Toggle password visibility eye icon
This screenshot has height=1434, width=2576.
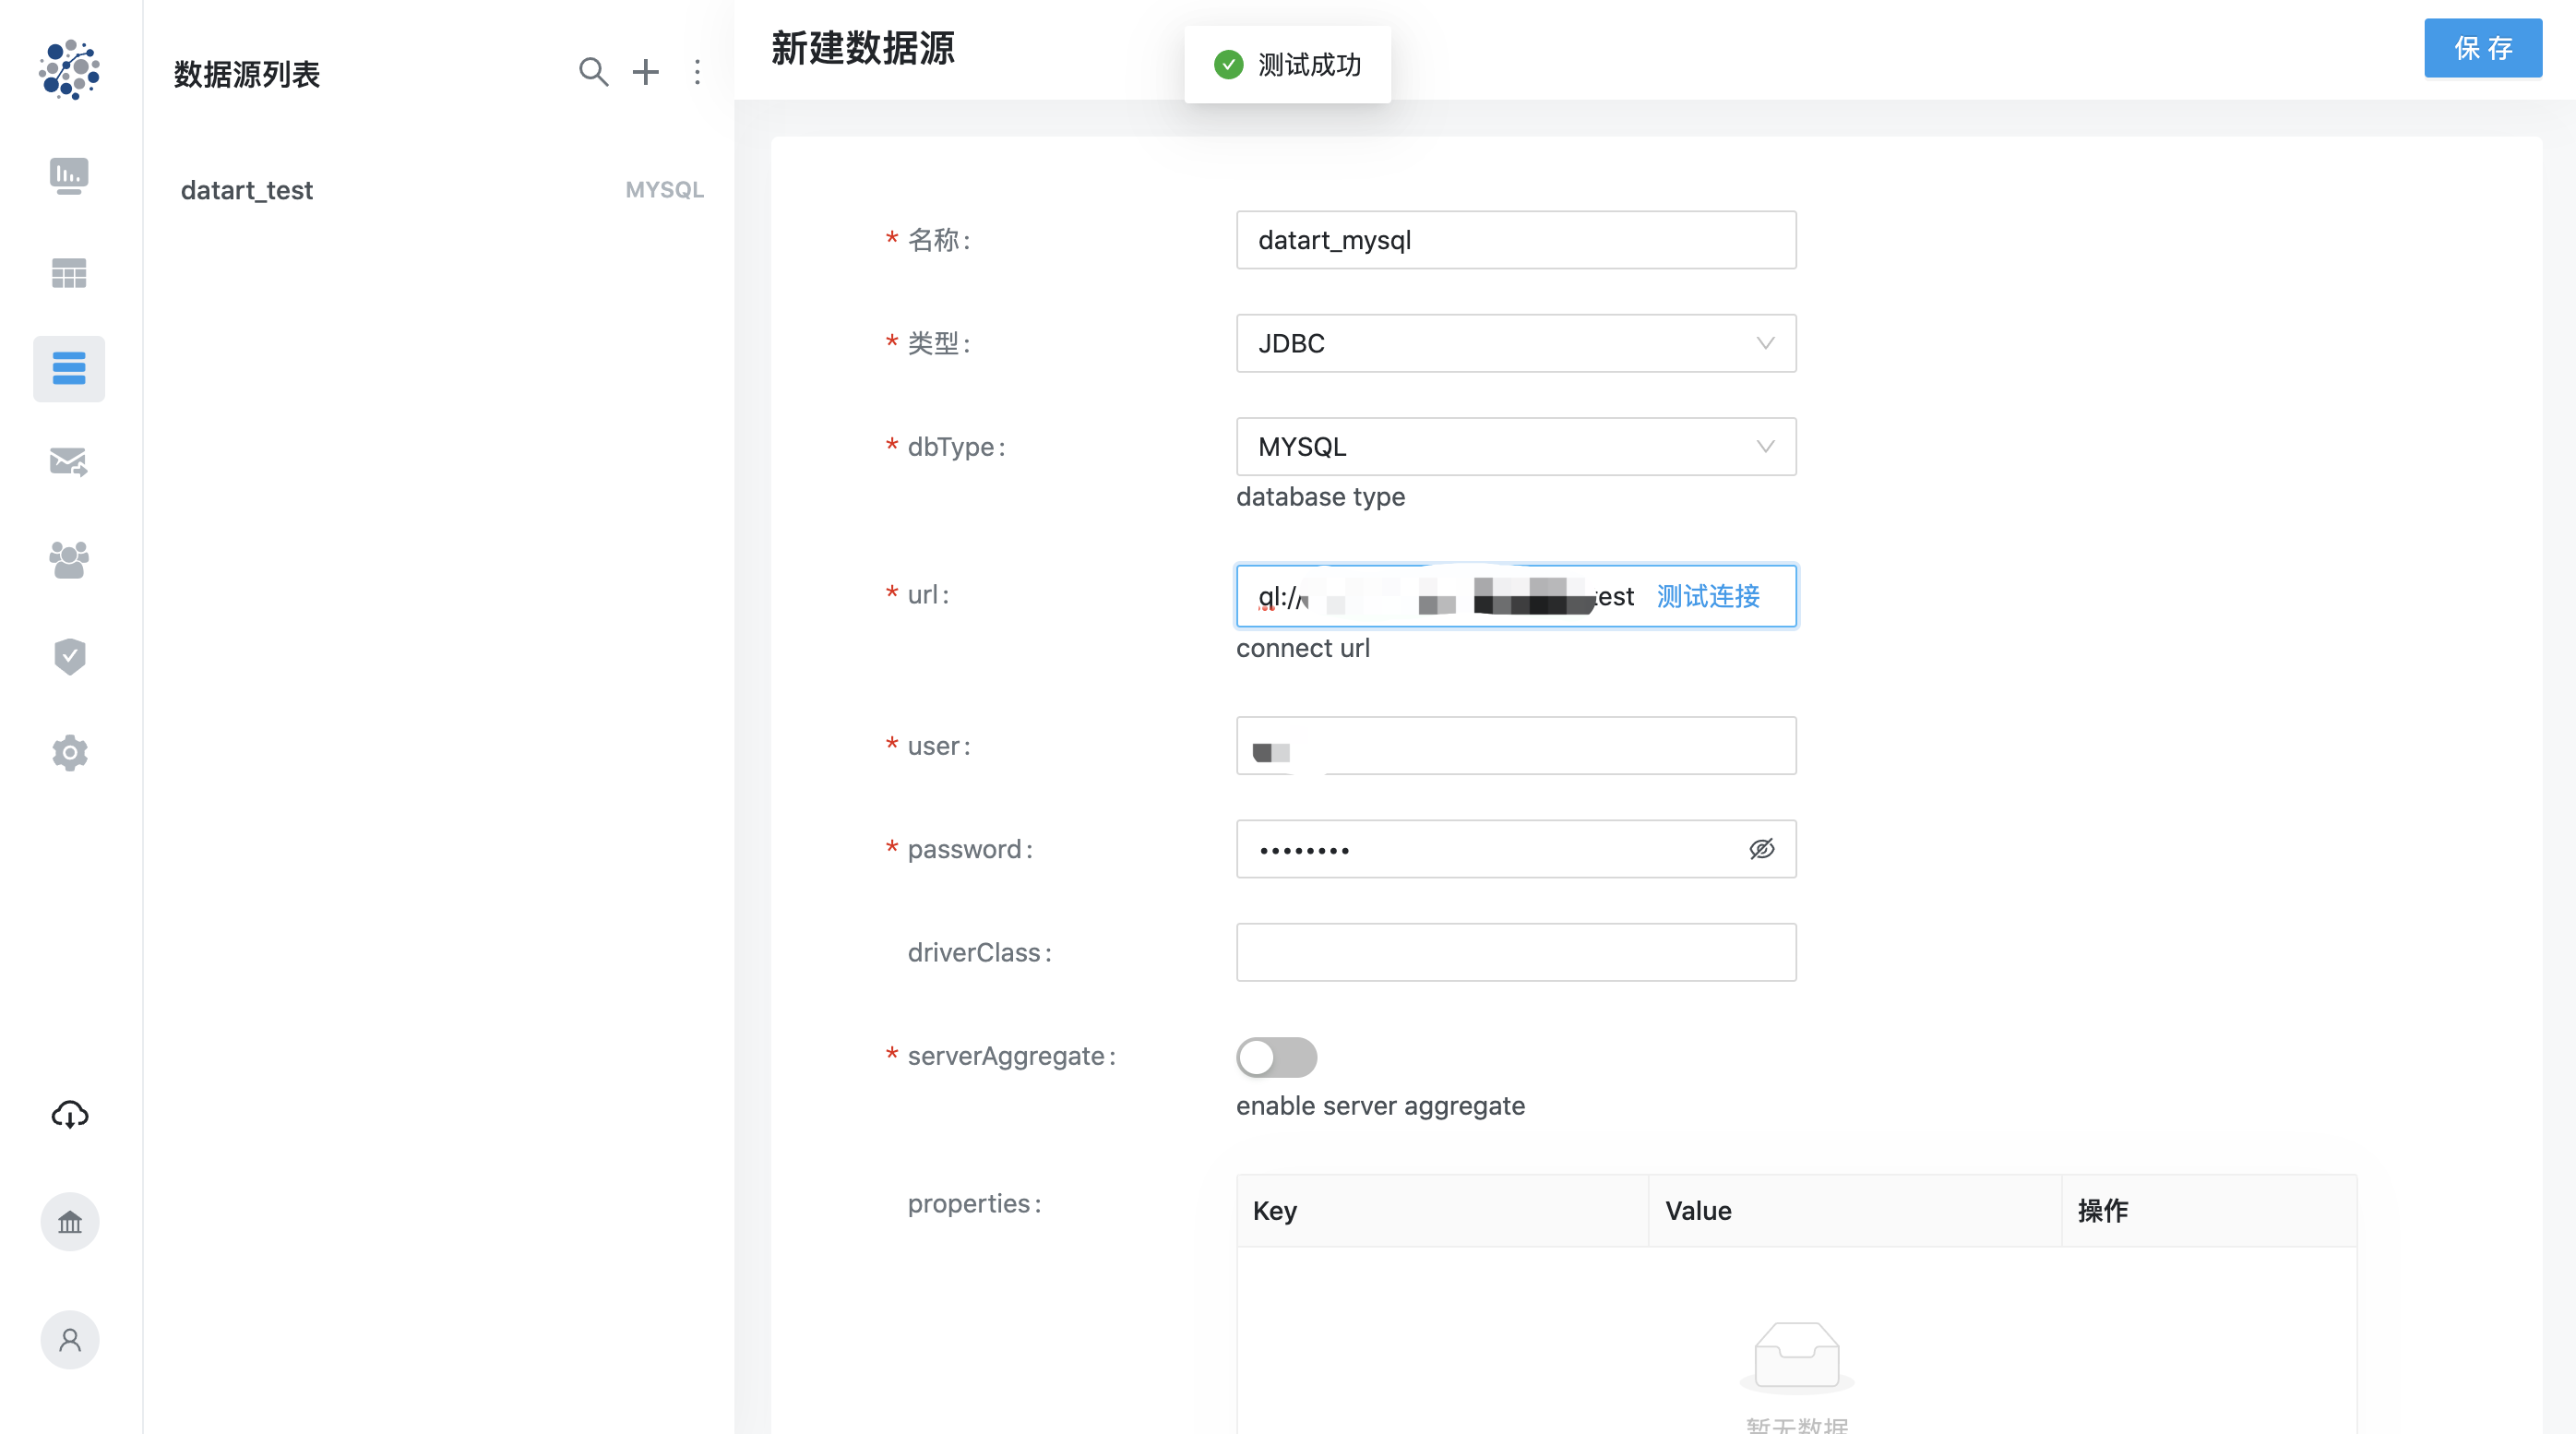click(x=1762, y=849)
